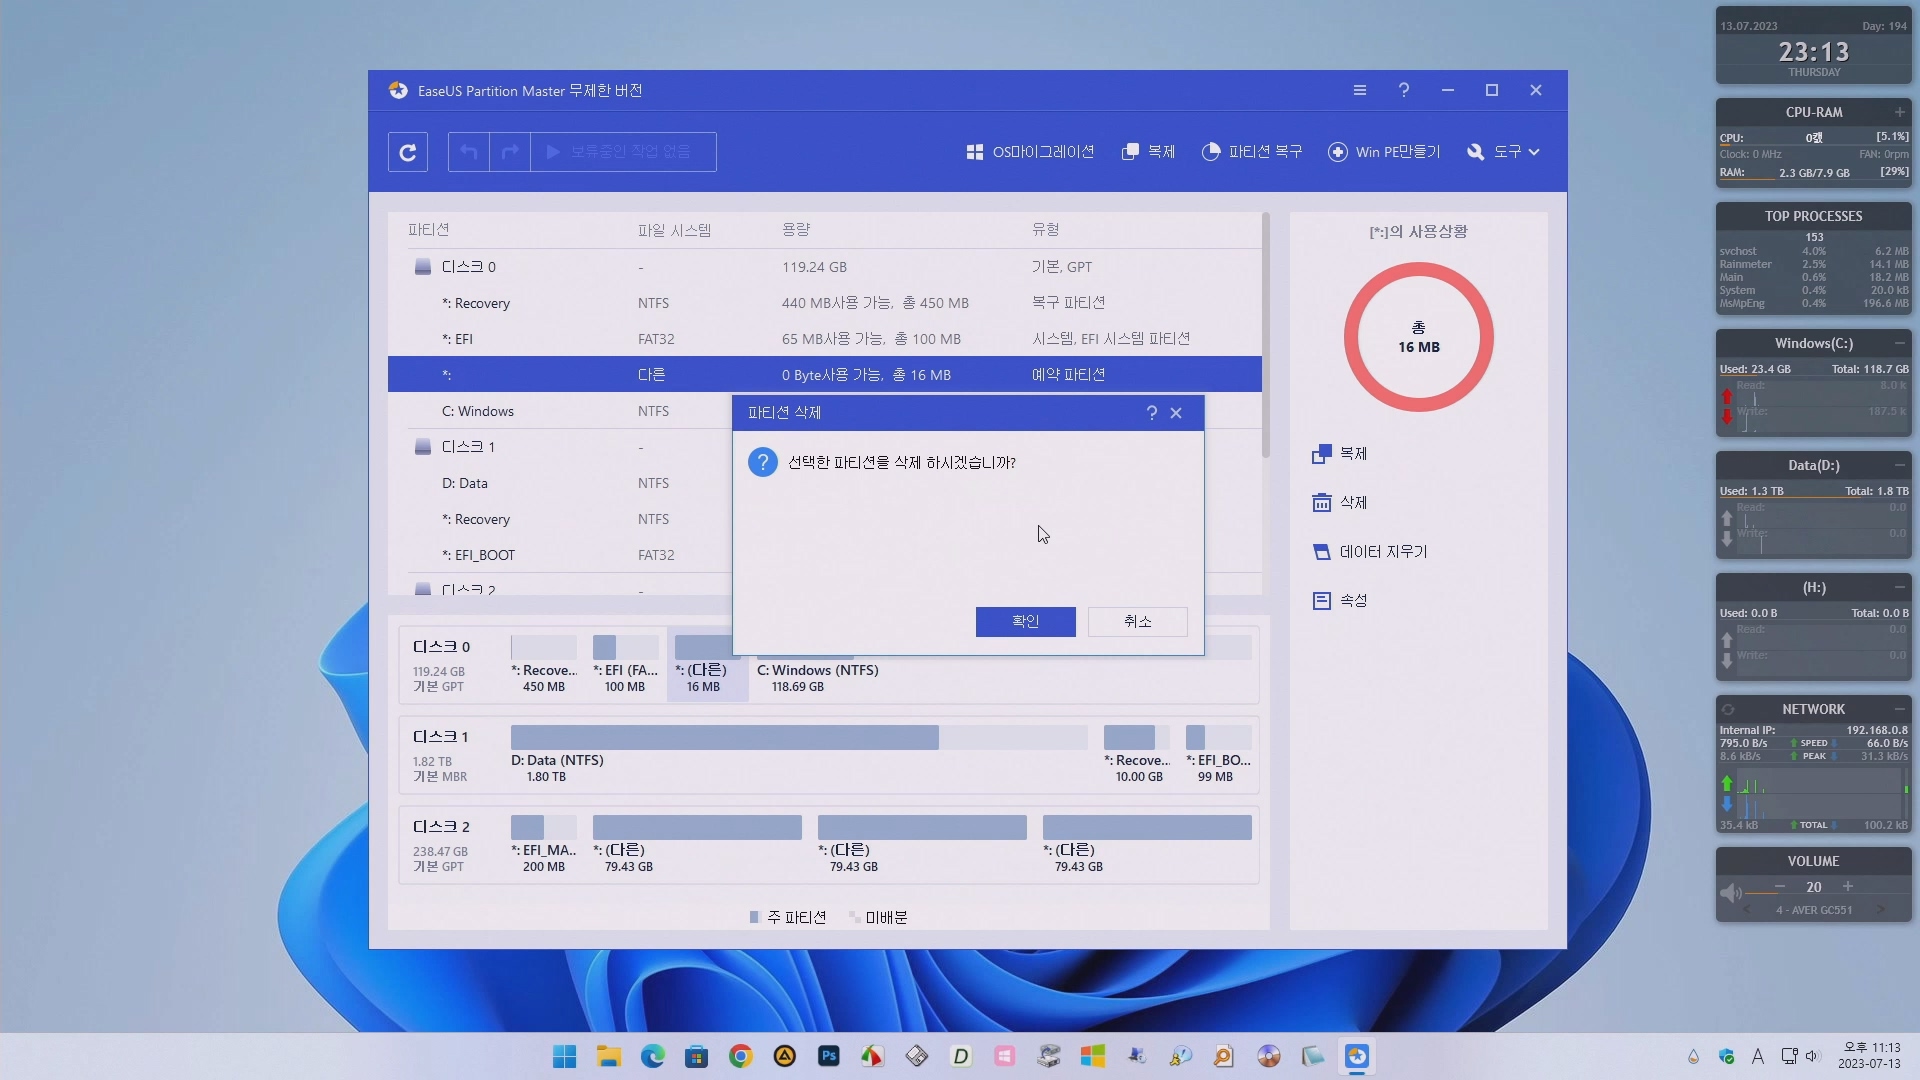The image size is (1920, 1080).
Task: Select the *: EFI_BOOT partition row
Action: tap(560, 555)
